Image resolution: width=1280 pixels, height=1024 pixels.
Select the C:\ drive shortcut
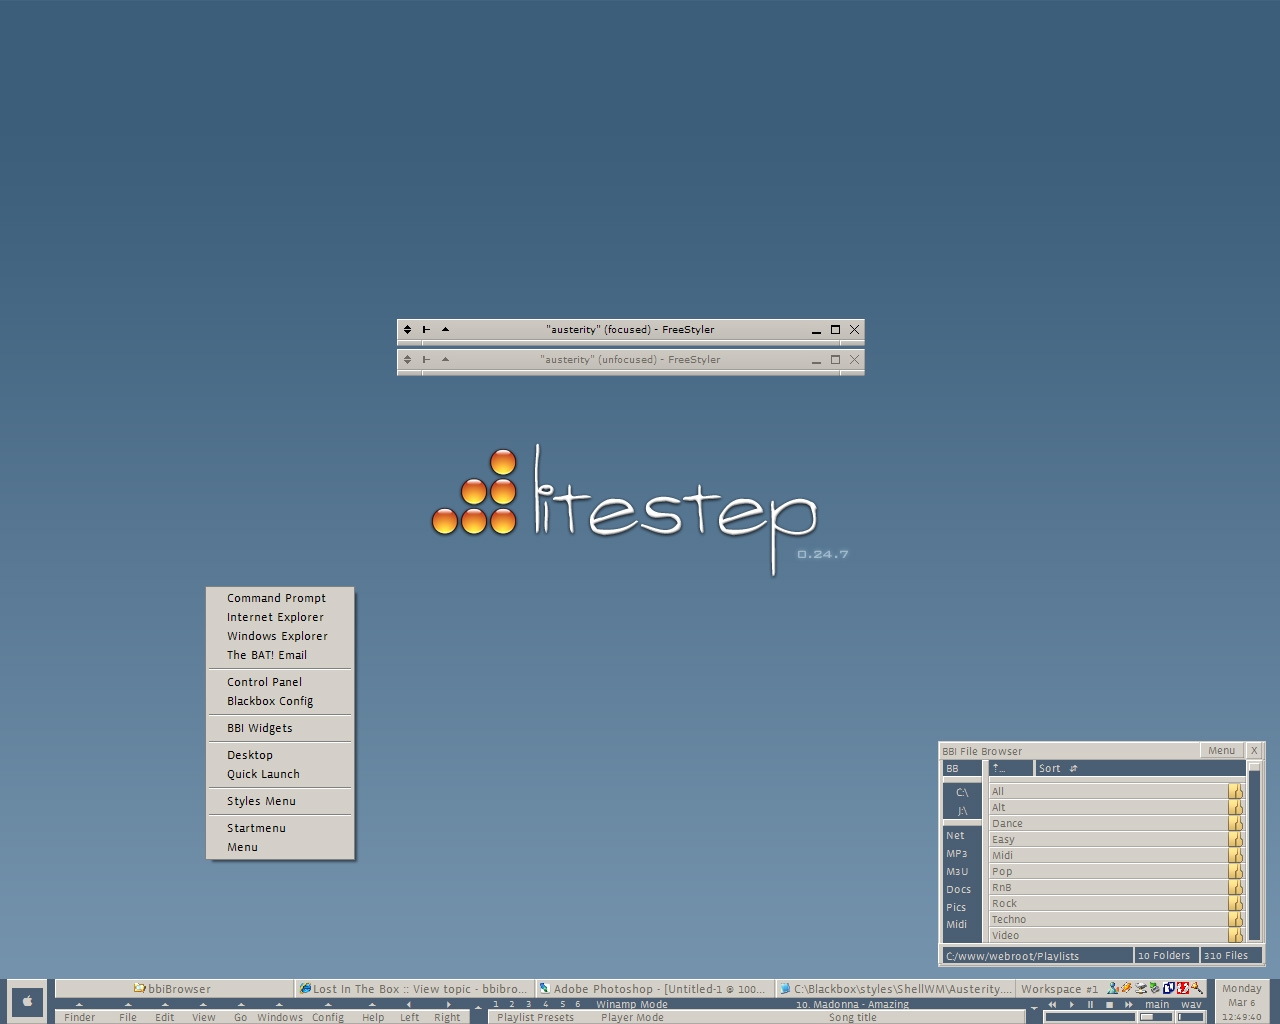(x=962, y=792)
